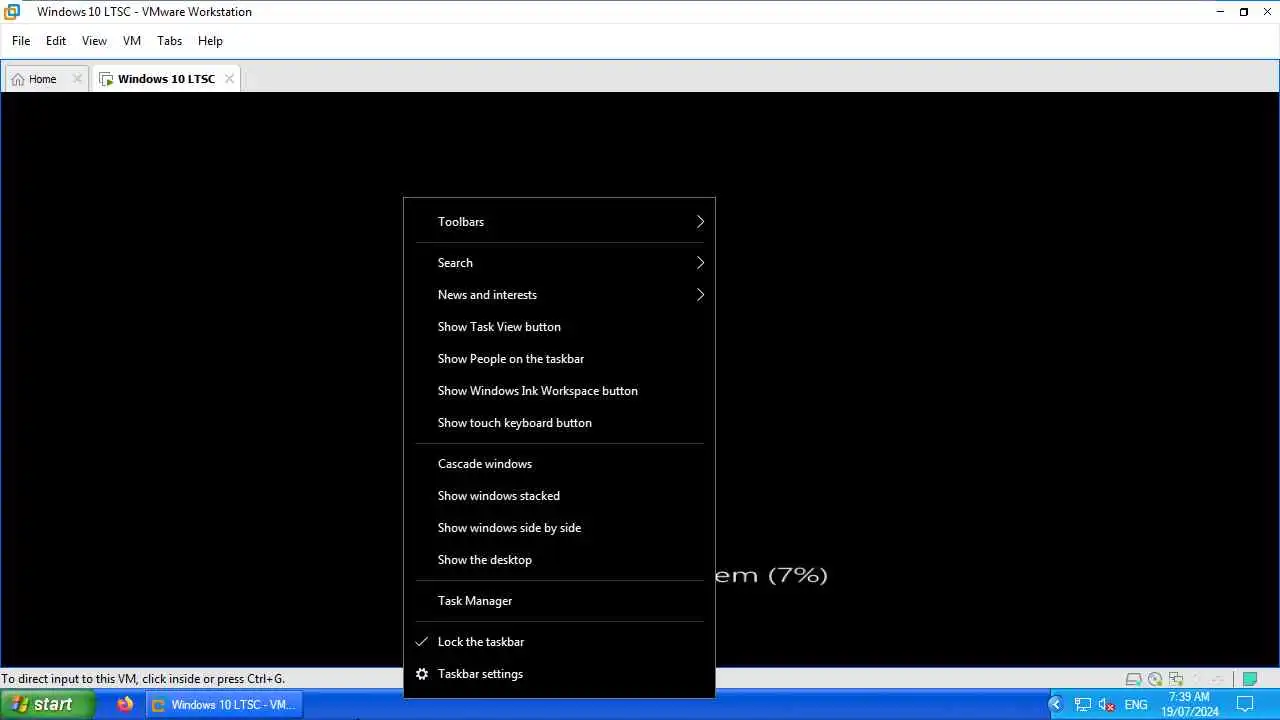Viewport: 1280px width, 720px height.
Task: Open the View menu
Action: point(94,41)
